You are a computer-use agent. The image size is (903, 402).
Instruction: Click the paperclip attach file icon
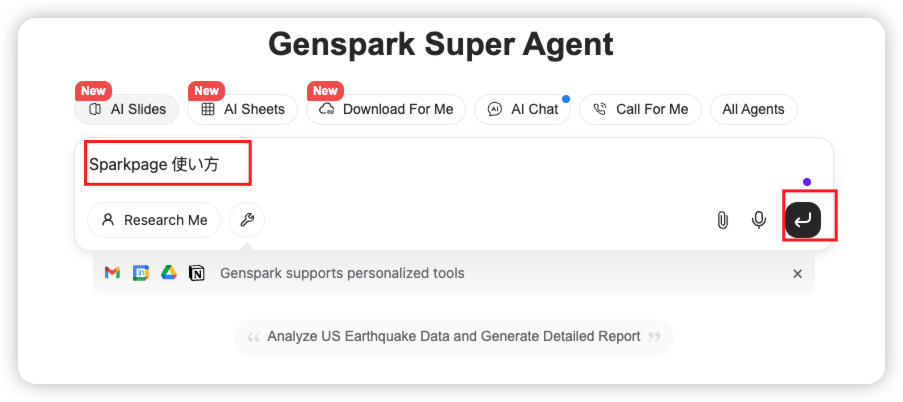coord(722,220)
